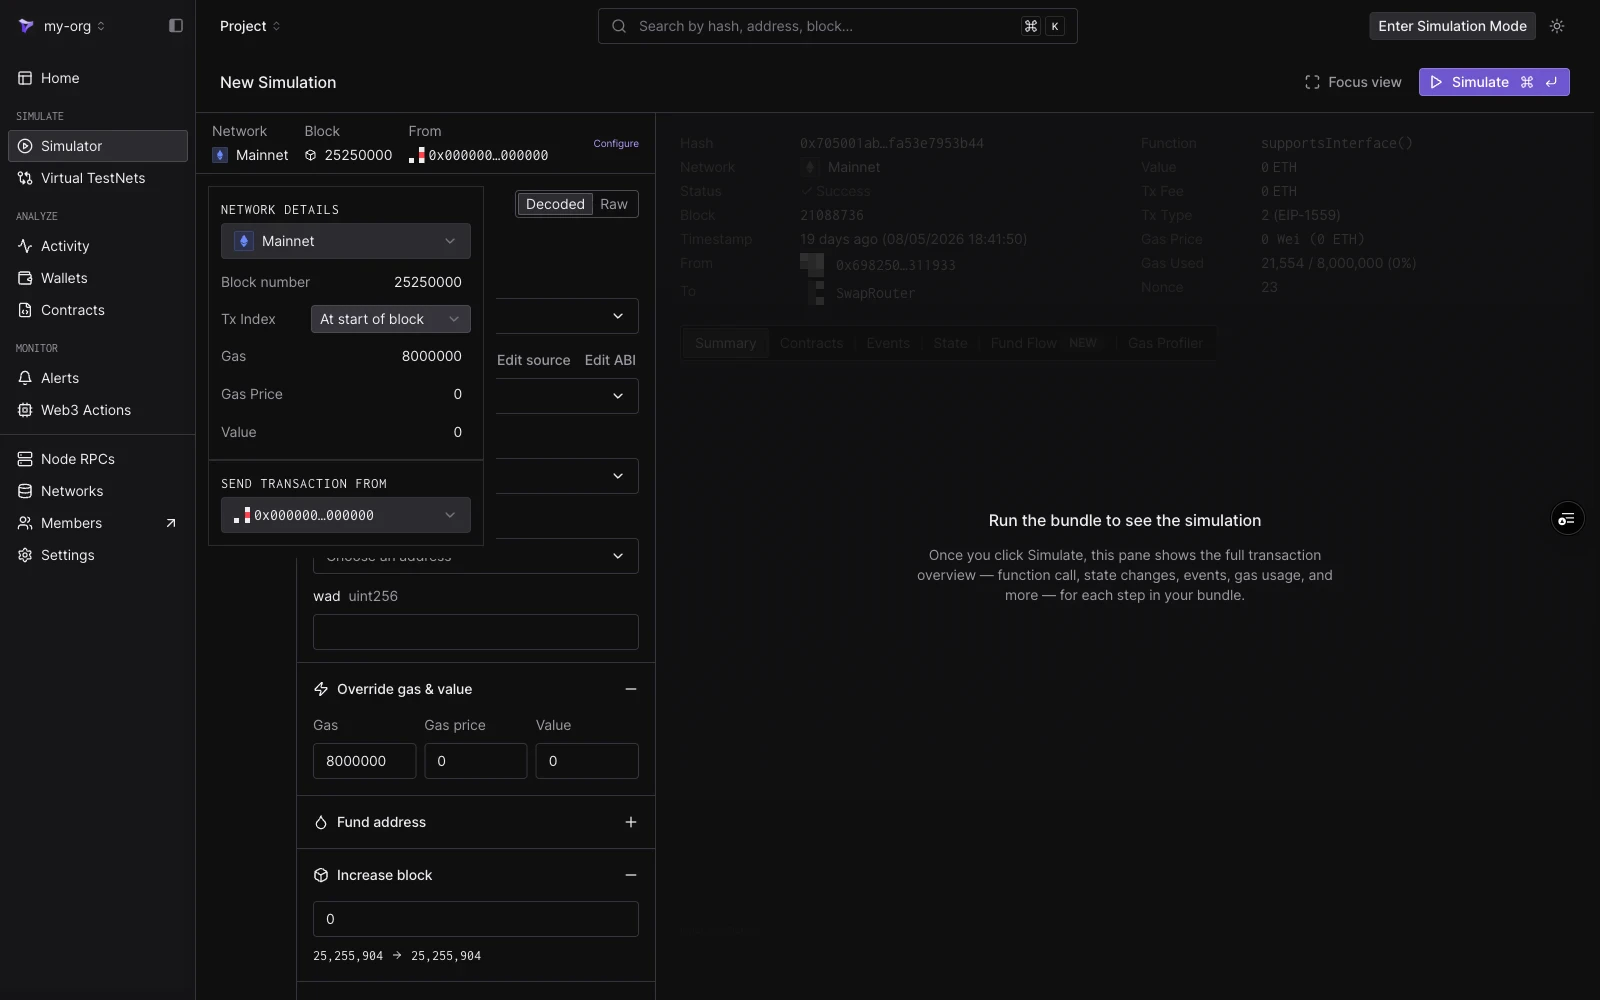Click the floating list panel icon
Image resolution: width=1600 pixels, height=1000 pixels.
tap(1567, 518)
